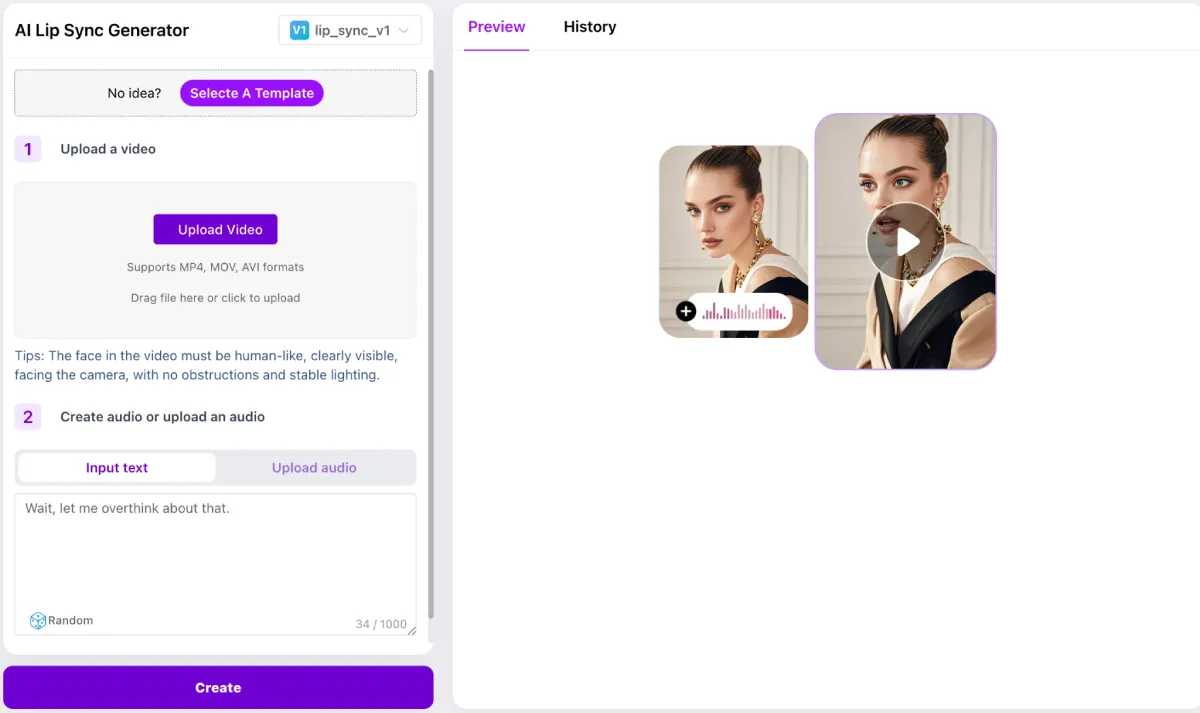The height and width of the screenshot is (713, 1200).
Task: Click the Upload Video button
Action: 215,229
